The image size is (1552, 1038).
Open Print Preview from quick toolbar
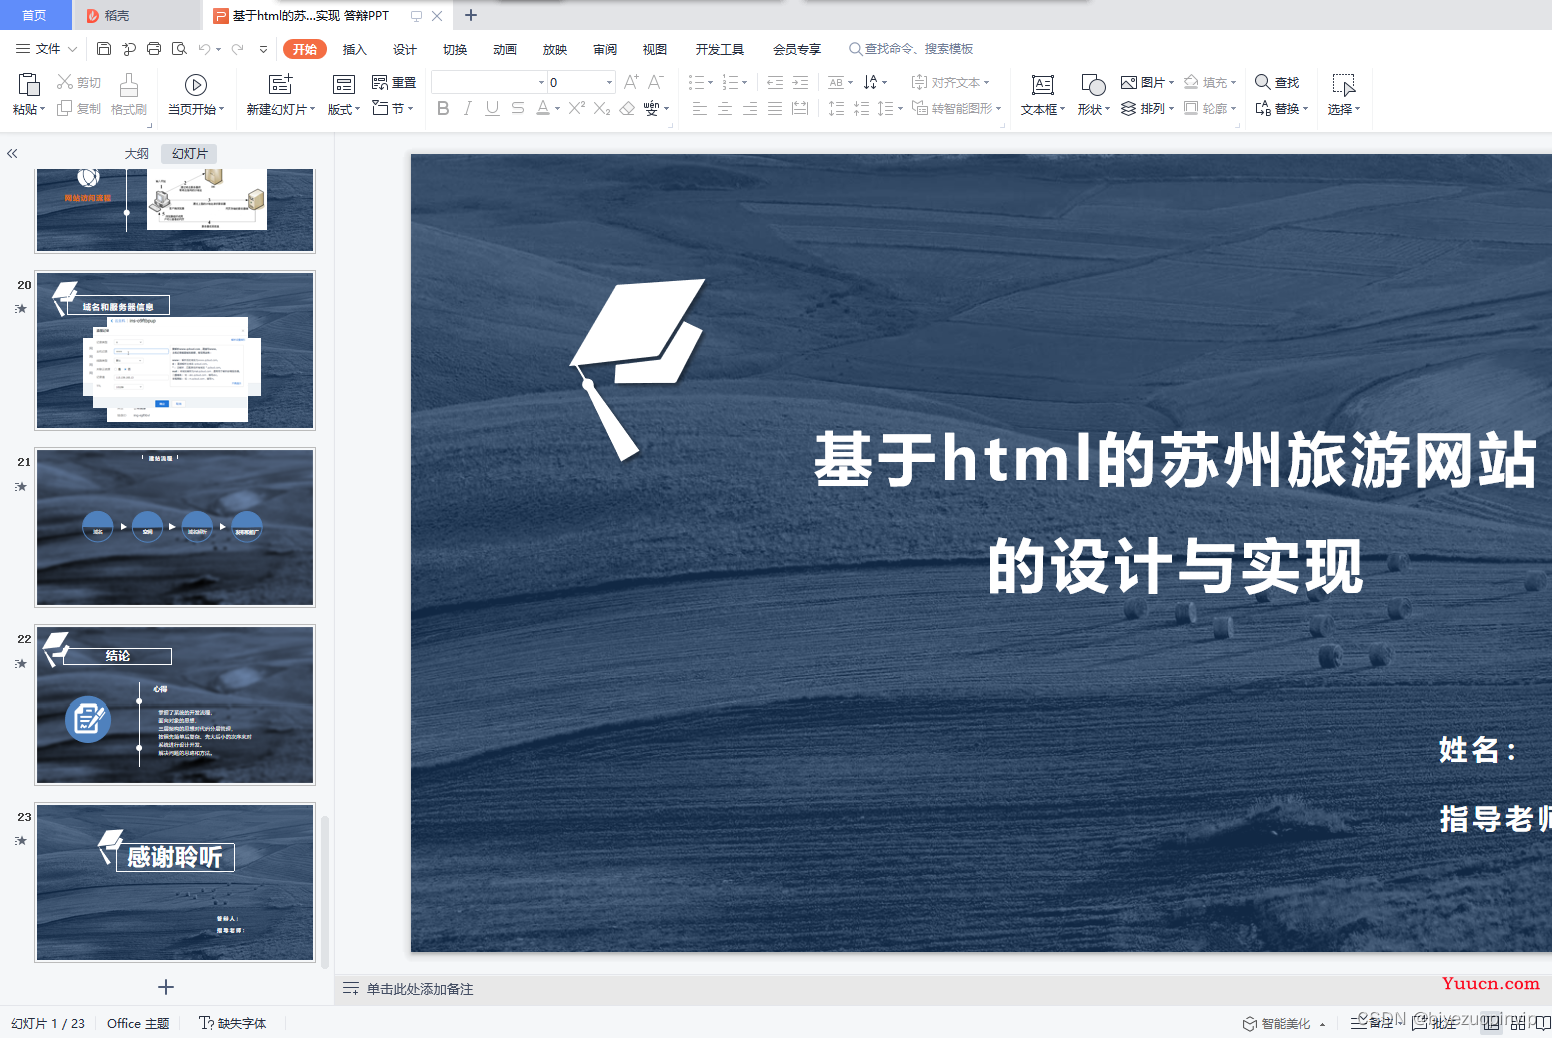pos(179,48)
